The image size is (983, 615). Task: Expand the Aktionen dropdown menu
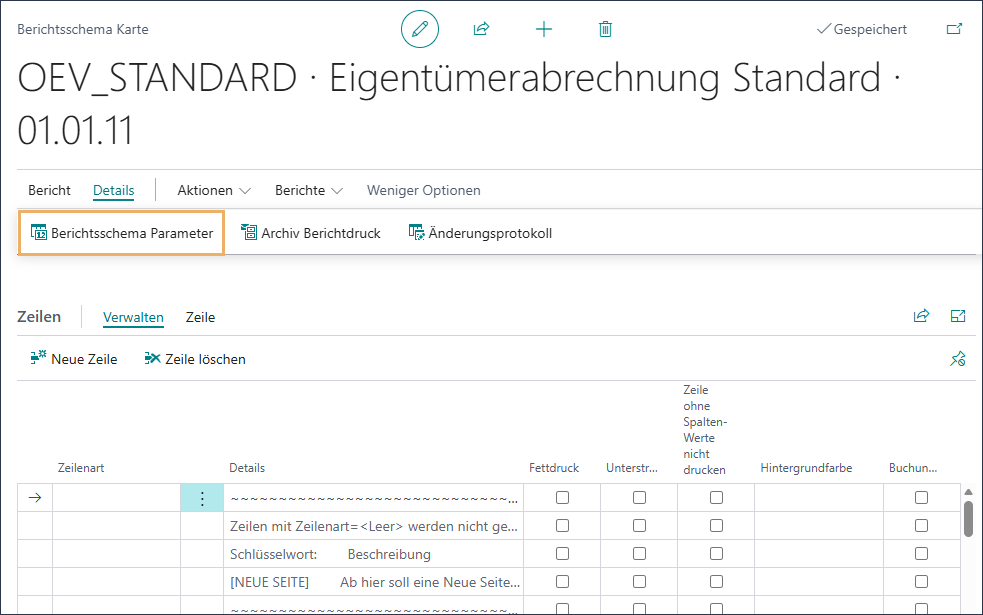pos(214,190)
